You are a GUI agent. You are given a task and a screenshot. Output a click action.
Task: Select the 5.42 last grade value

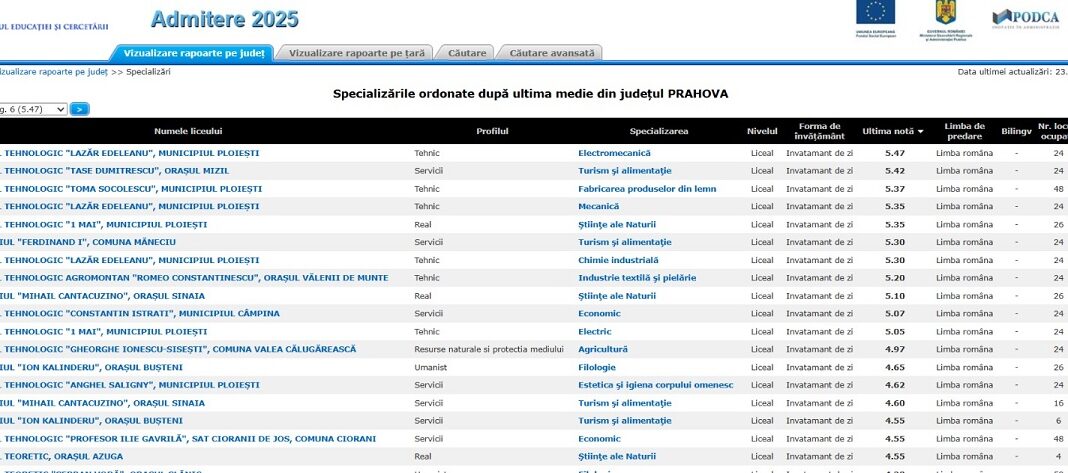(895, 171)
